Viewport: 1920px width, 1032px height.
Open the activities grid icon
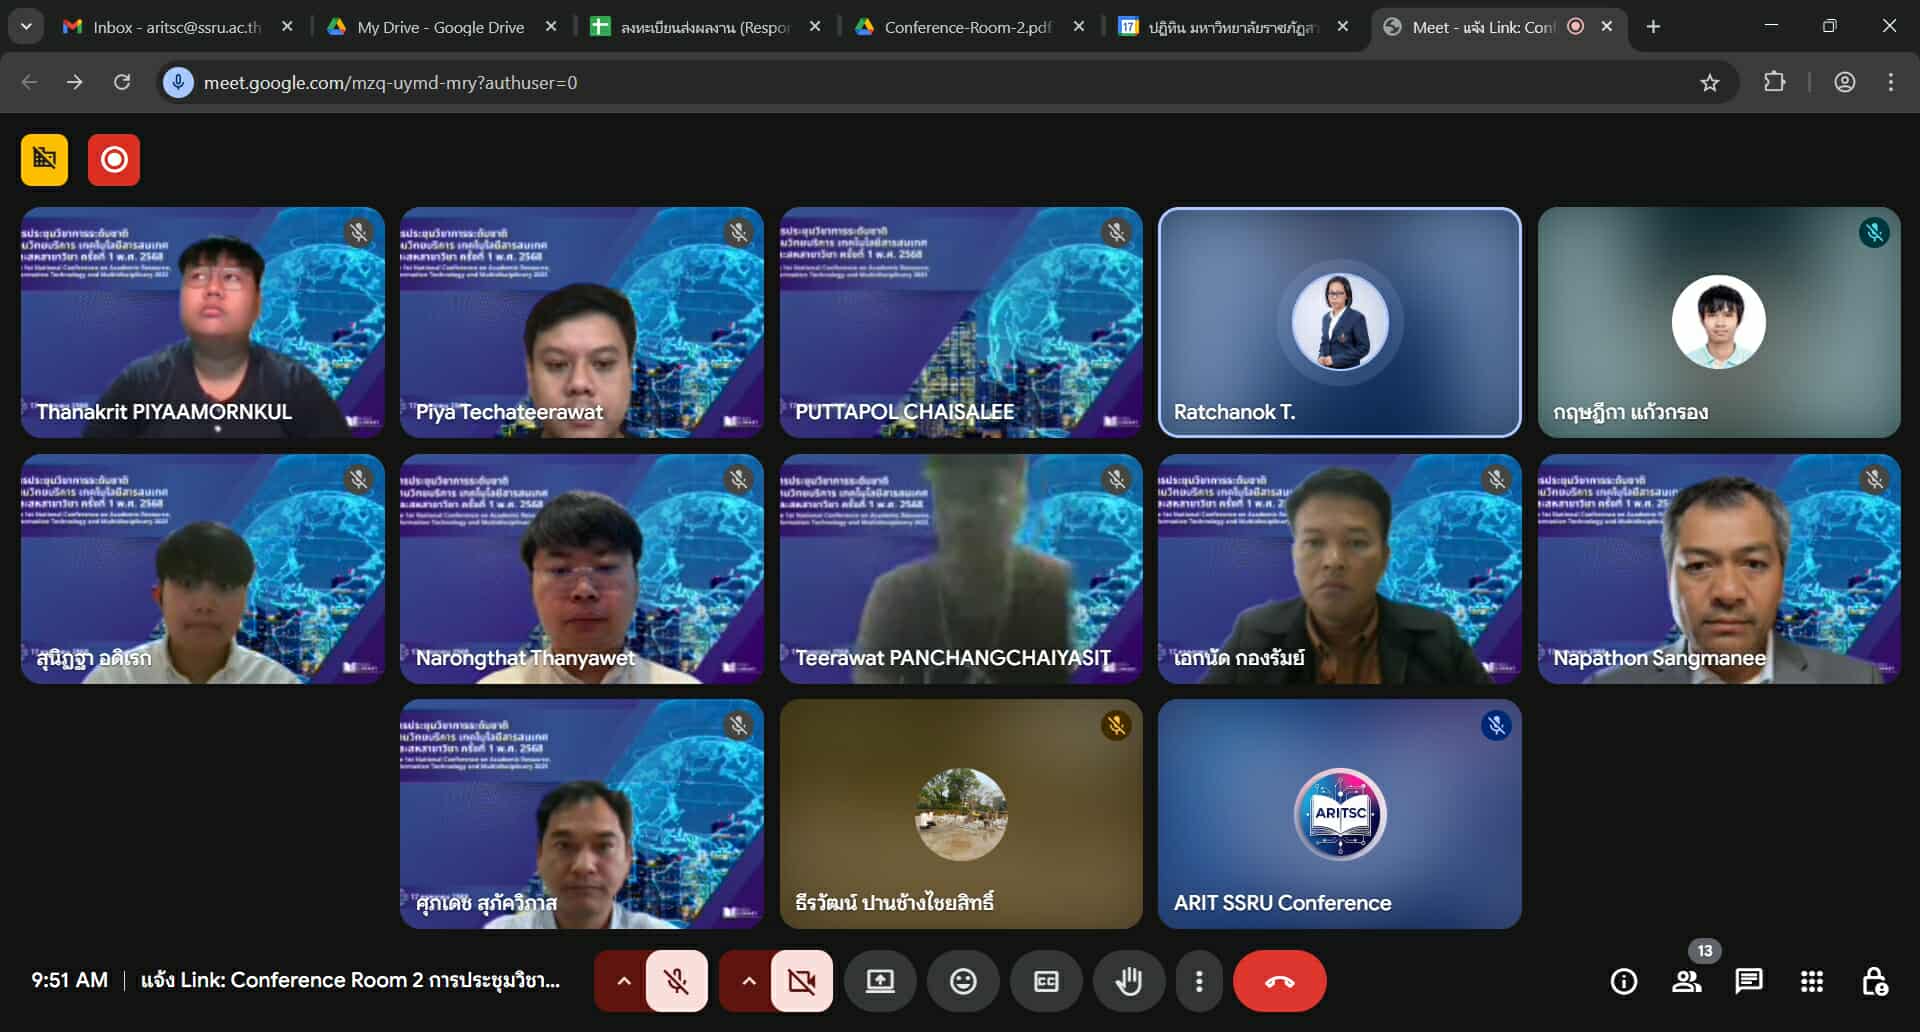click(1812, 981)
